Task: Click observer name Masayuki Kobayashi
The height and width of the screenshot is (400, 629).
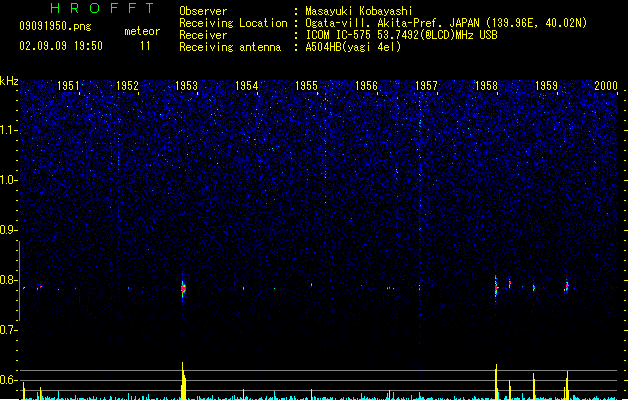Action: click(x=359, y=11)
